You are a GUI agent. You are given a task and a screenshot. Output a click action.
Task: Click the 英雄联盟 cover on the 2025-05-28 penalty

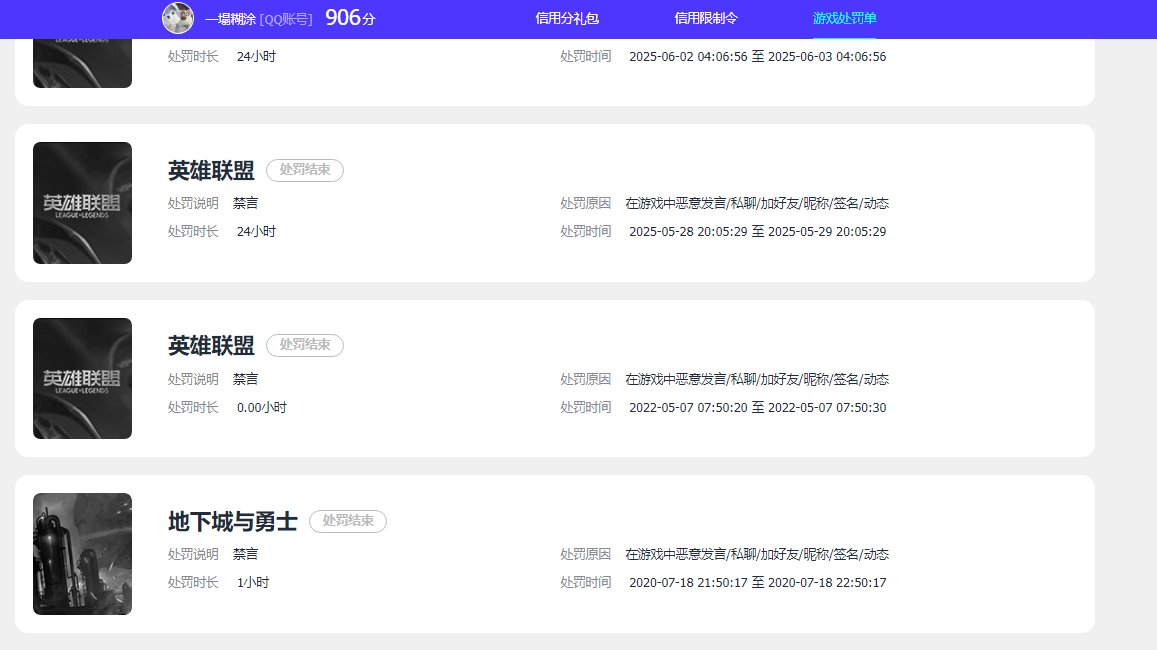coord(82,203)
